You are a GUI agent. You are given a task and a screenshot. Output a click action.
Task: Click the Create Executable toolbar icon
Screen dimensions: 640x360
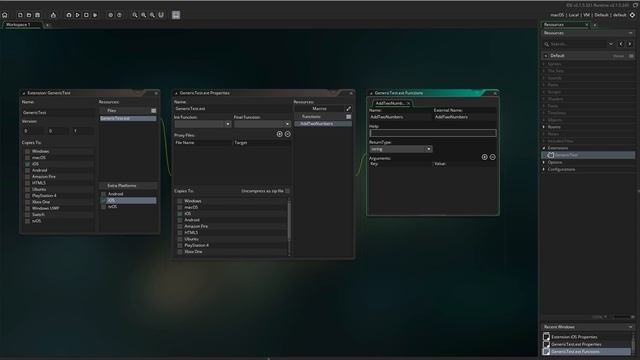pyautogui.click(x=53, y=15)
